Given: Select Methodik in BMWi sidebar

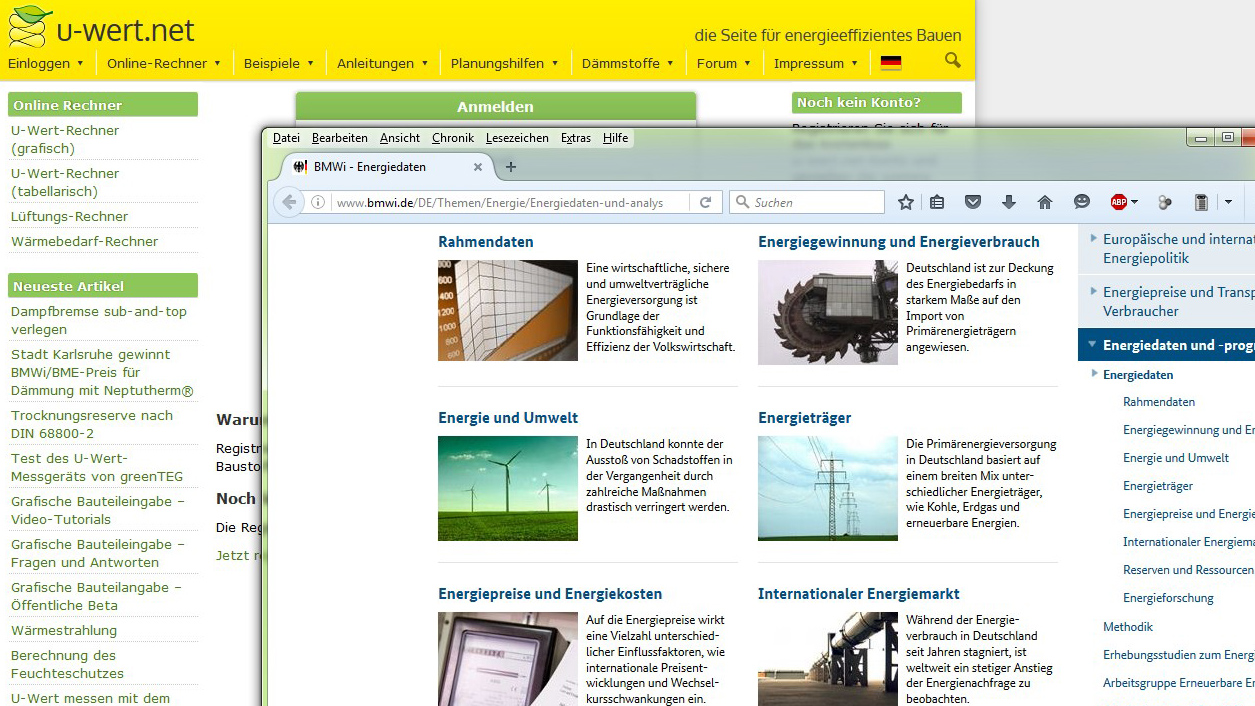Looking at the screenshot, I should [x=1128, y=627].
